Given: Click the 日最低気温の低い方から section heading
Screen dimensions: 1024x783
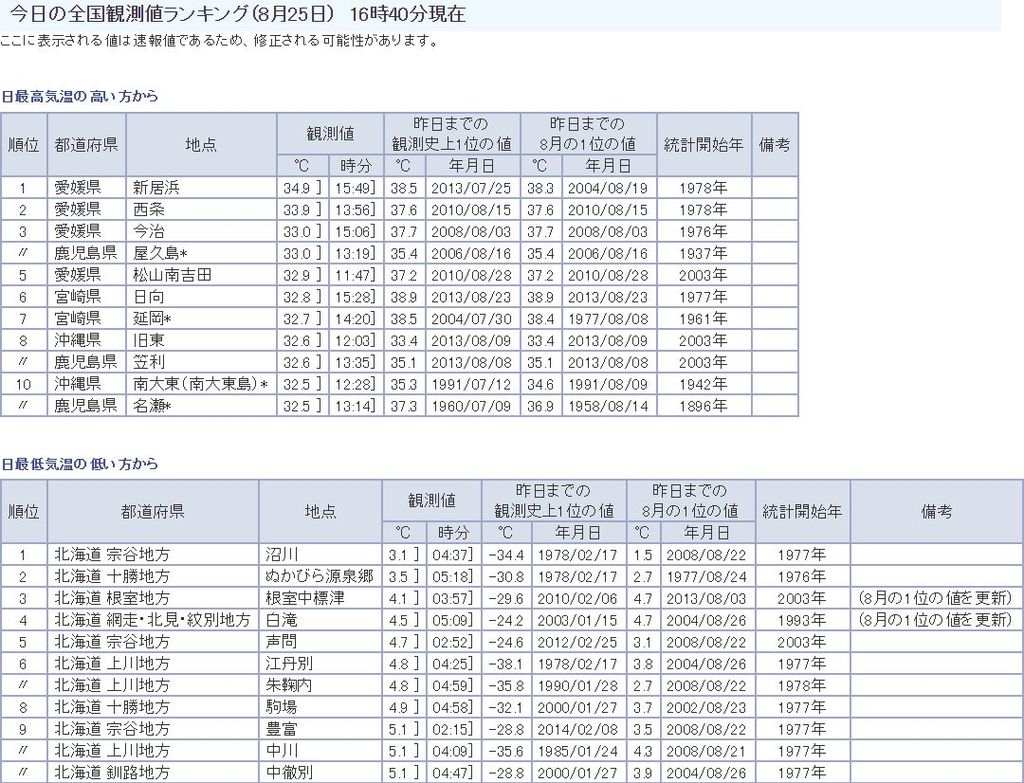Looking at the screenshot, I should (80, 465).
